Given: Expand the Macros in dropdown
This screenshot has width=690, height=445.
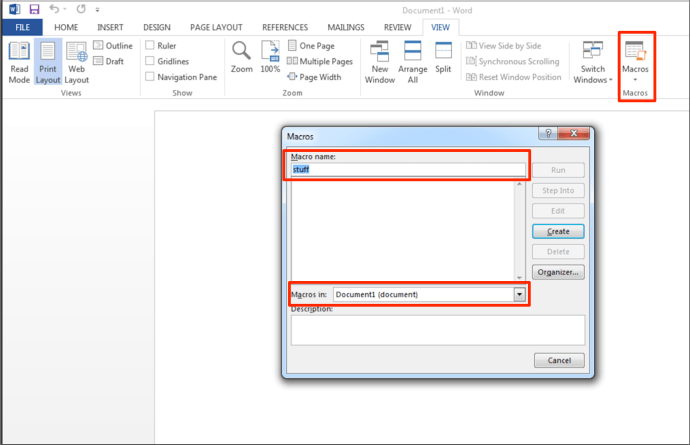Looking at the screenshot, I should click(x=519, y=294).
